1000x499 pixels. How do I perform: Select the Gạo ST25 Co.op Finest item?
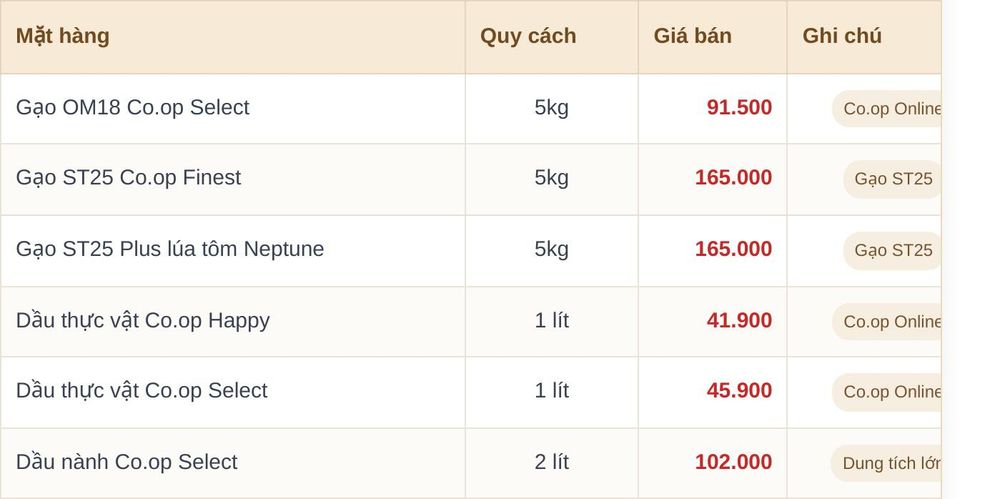[471, 179]
